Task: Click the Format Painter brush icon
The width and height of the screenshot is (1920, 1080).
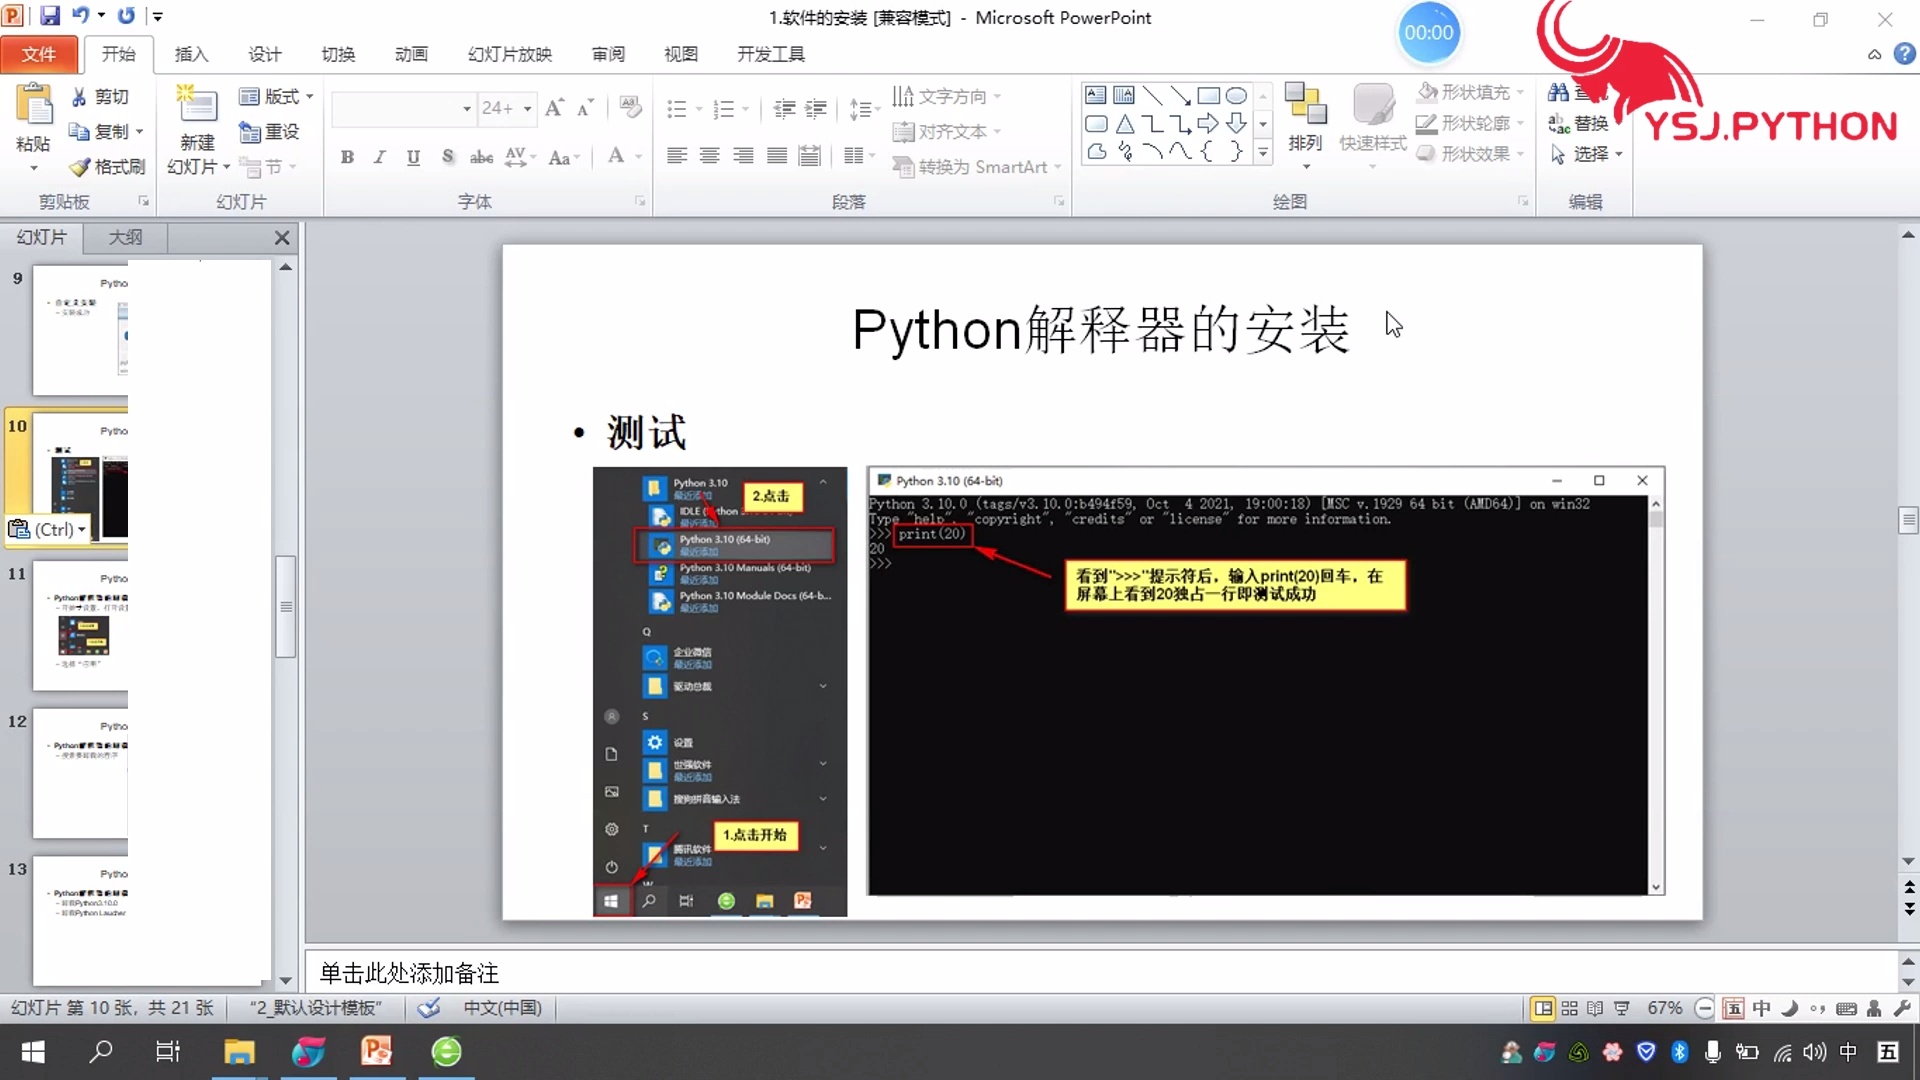Action: click(x=80, y=167)
